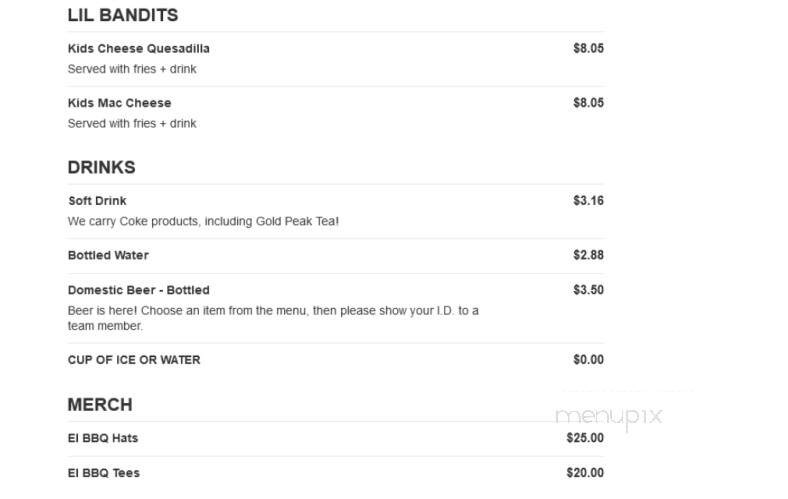Viewport: 788px width, 499px height.
Task: Click the MERCH section heading
Action: 100,405
